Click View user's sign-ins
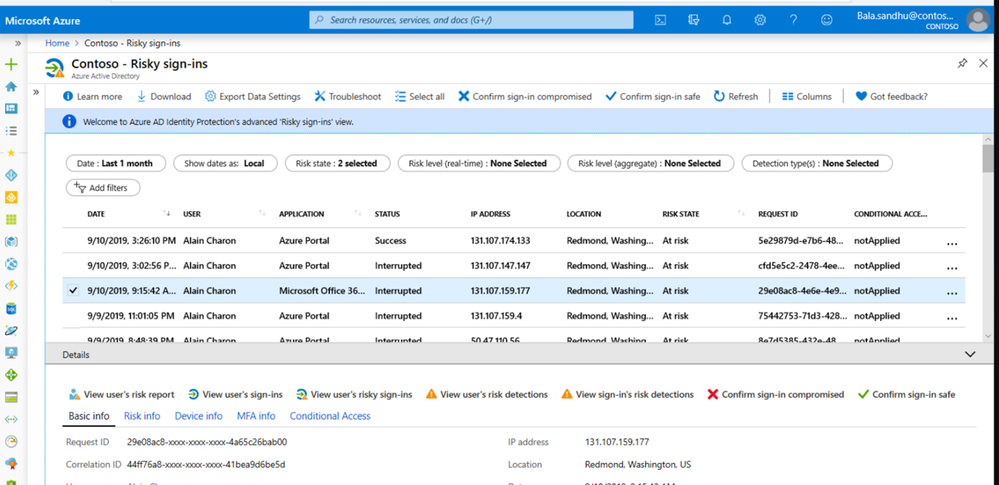This screenshot has width=999, height=485. pos(235,395)
